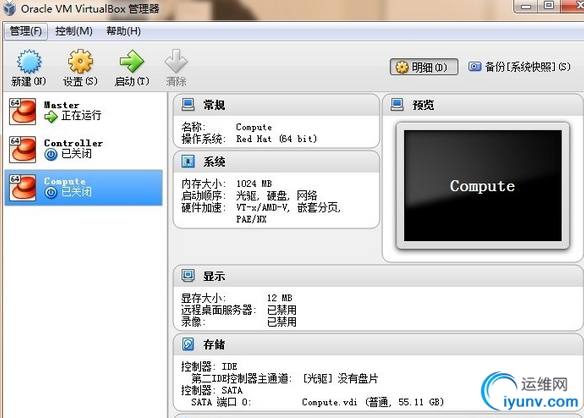This screenshot has width=584, height=418.
Task: Minimize the VirtualBox Manager window
Action: coord(526,6)
